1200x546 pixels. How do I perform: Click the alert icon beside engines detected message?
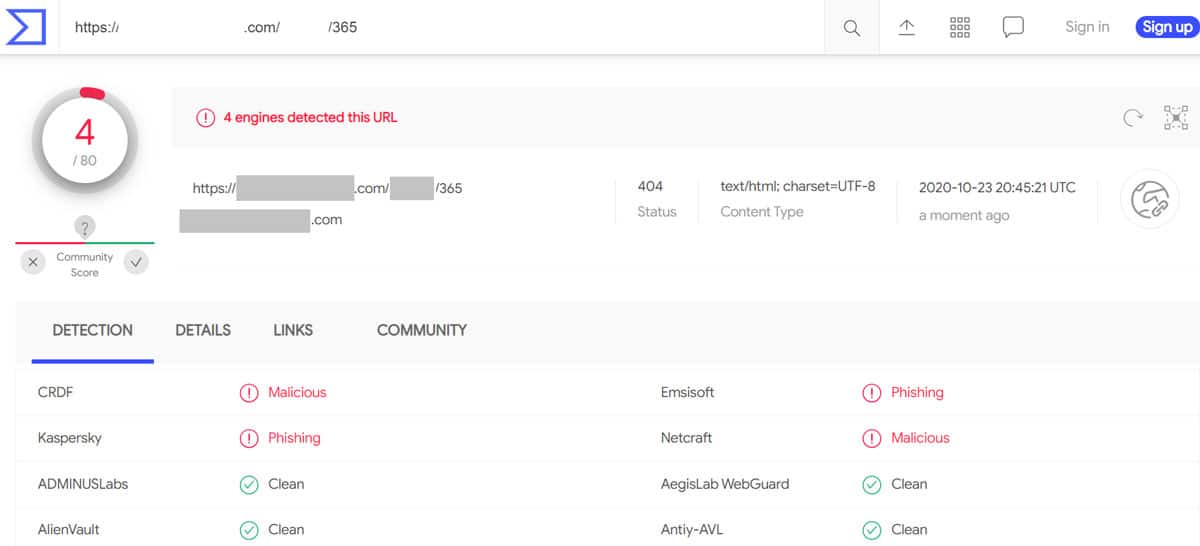click(x=205, y=118)
